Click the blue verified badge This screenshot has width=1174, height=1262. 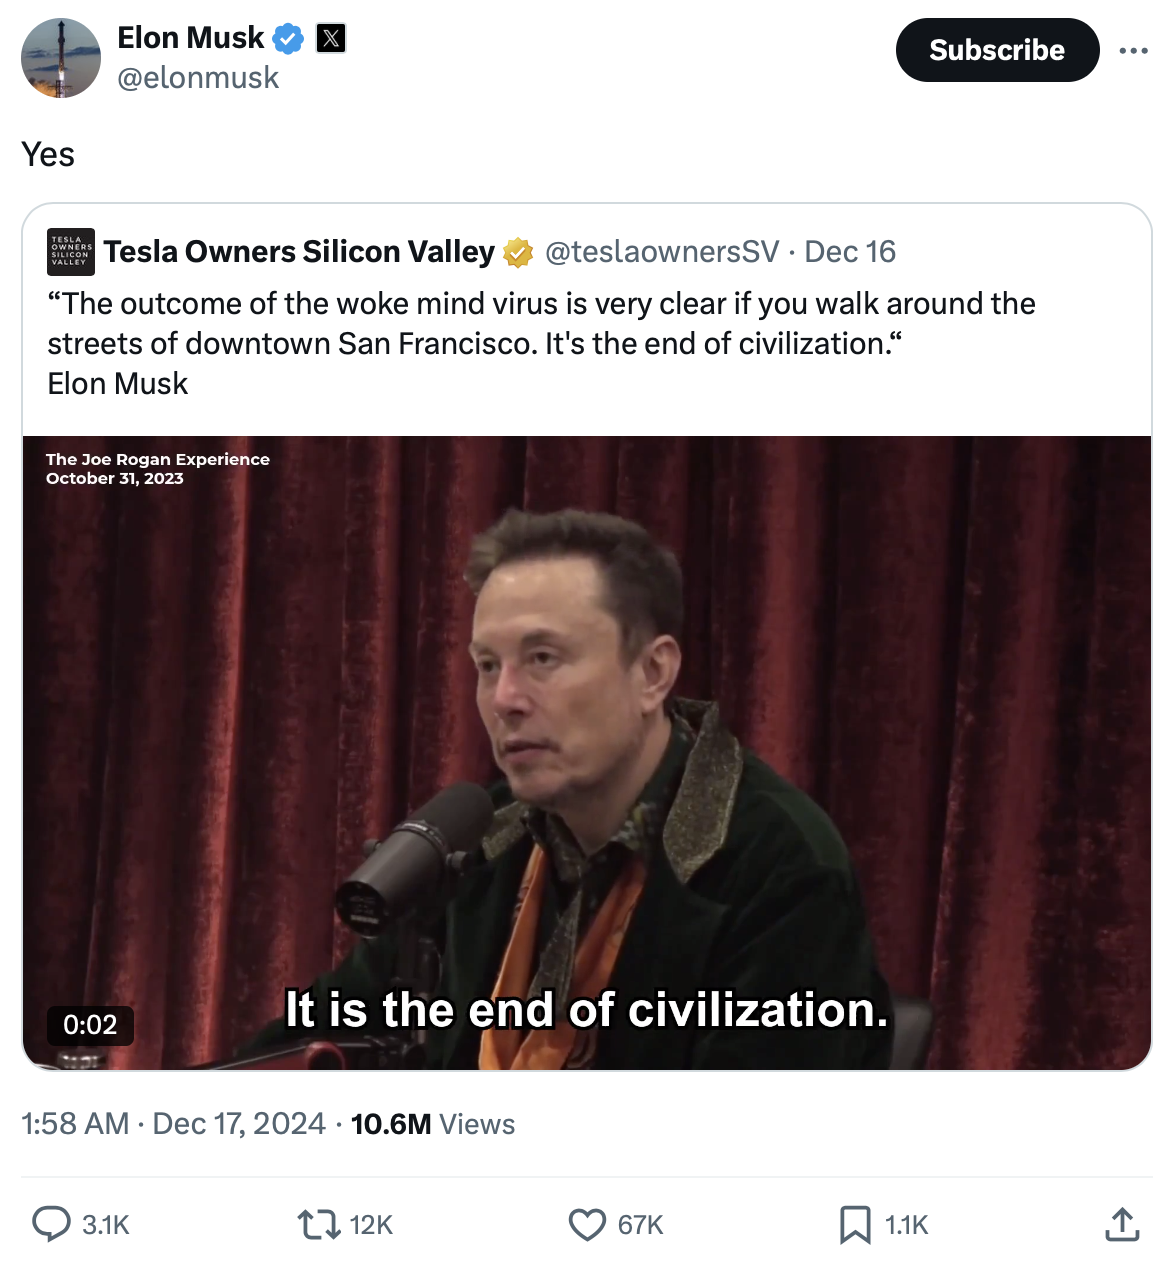pos(288,39)
